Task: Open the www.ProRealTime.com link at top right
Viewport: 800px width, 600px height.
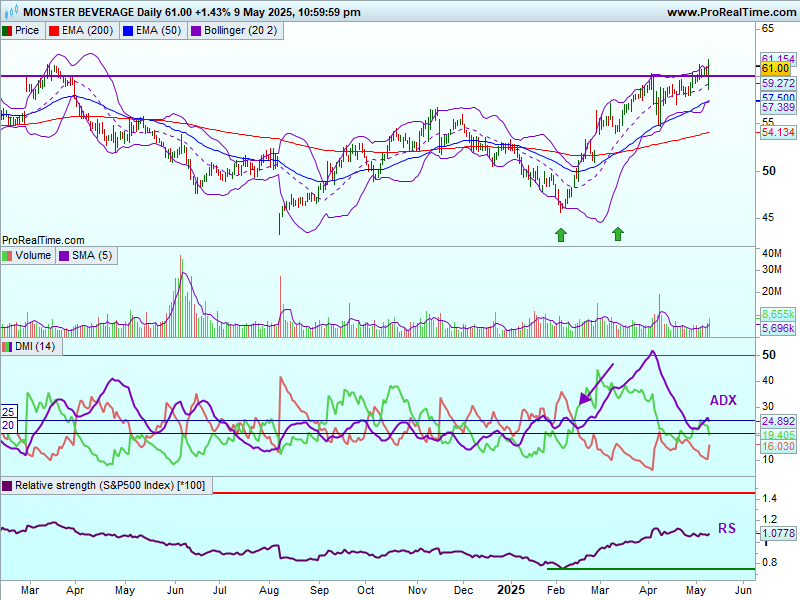Action: [x=730, y=12]
